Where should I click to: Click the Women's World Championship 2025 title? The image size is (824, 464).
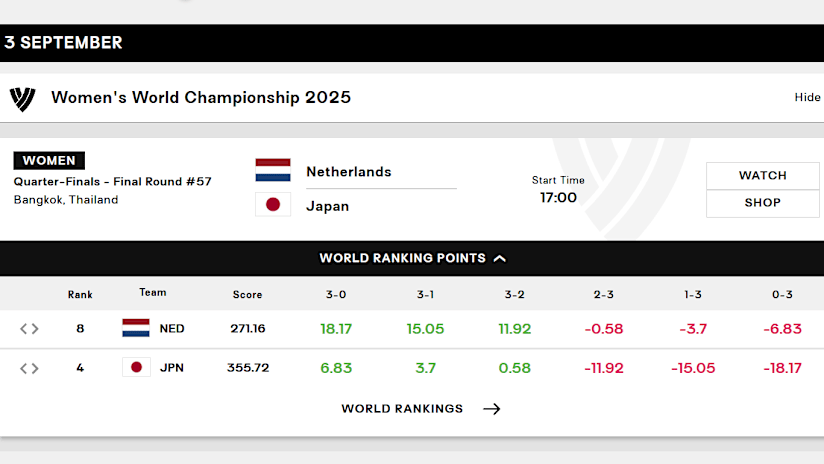[x=201, y=98]
